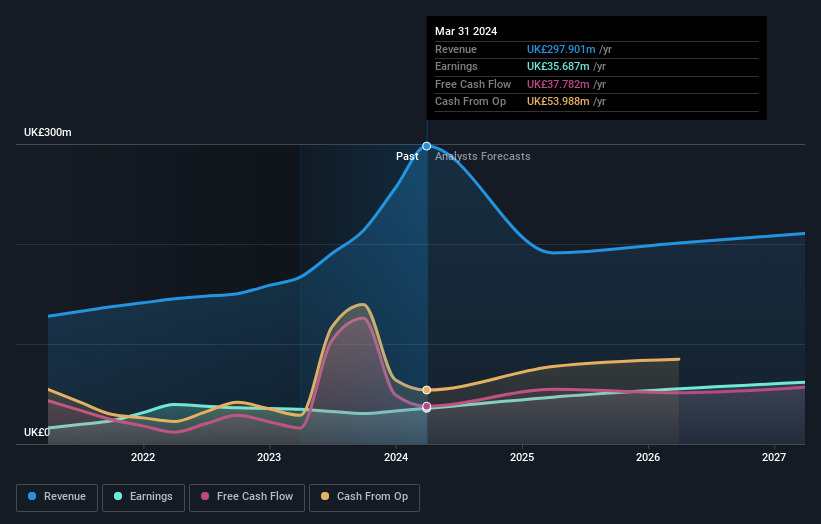The height and width of the screenshot is (524, 821).
Task: Click the pink Free Cash Flow legend dot
Action: coord(205,496)
